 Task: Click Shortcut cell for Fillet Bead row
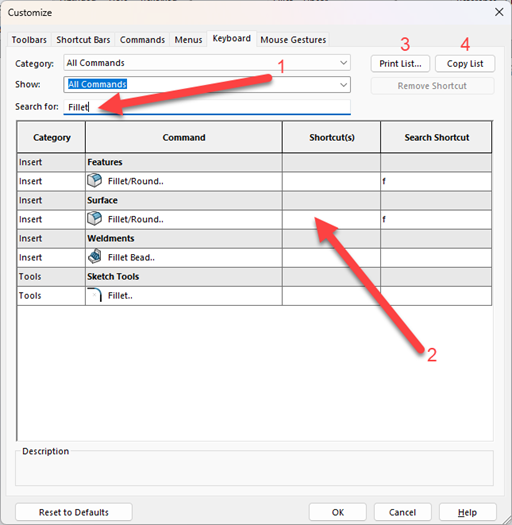tap(331, 257)
